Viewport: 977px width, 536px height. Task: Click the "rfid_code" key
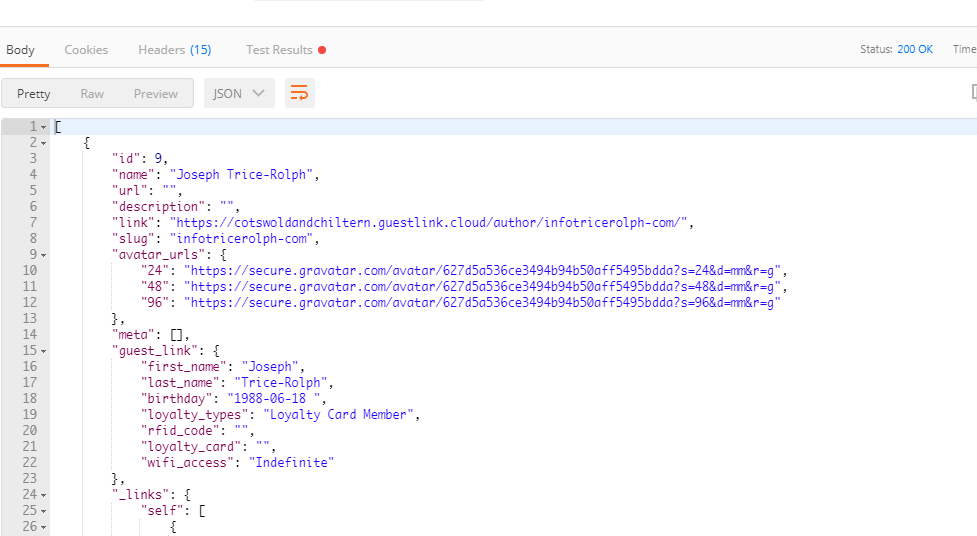tap(180, 431)
